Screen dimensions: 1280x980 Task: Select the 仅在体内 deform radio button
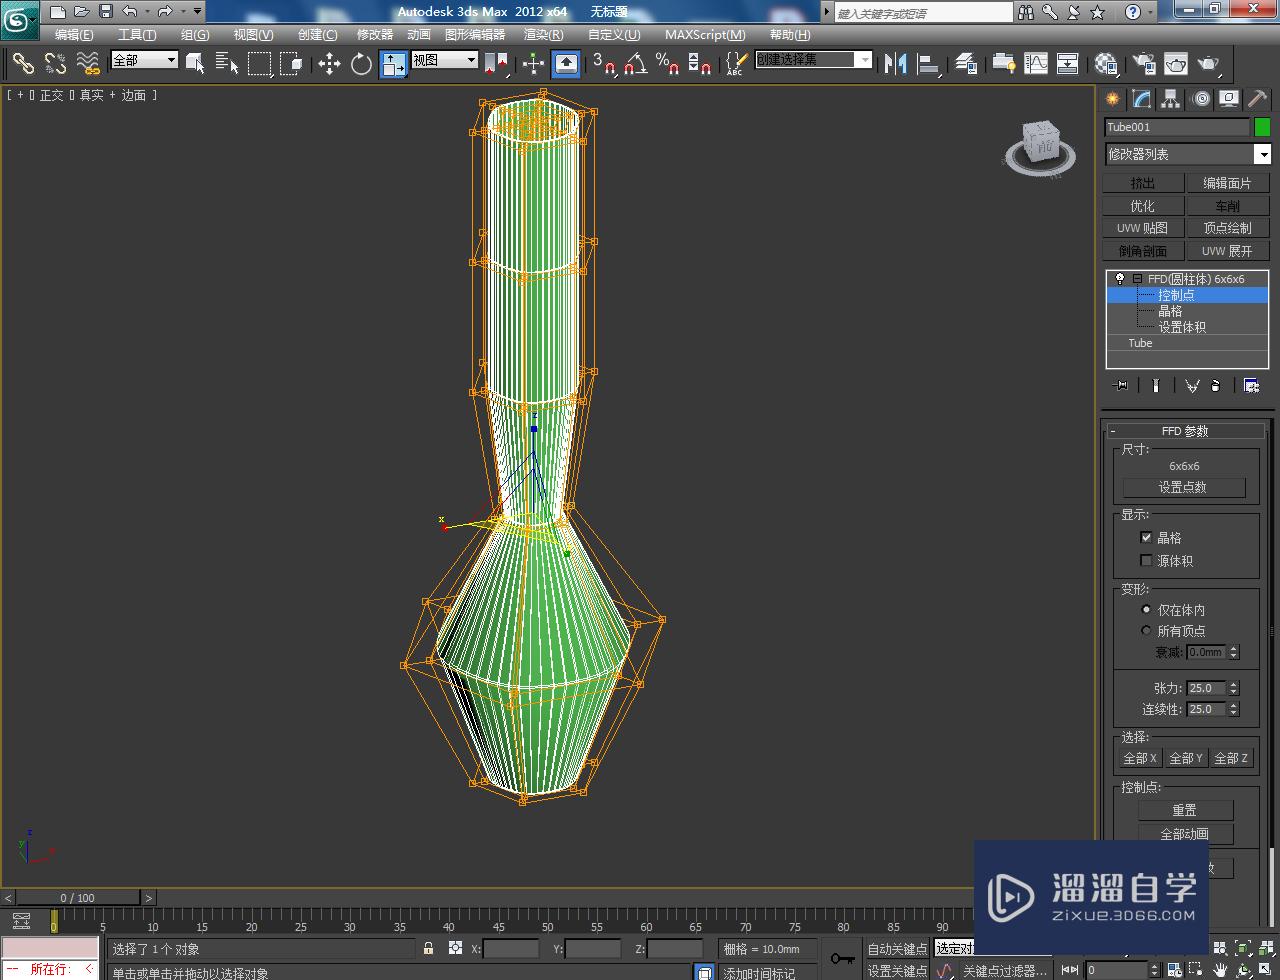[1146, 609]
